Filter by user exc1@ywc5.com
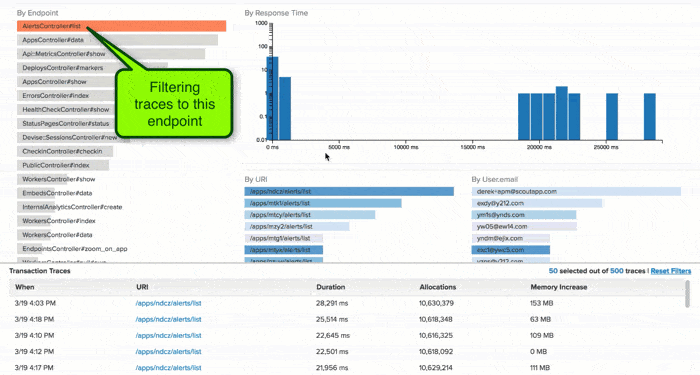The width and height of the screenshot is (700, 375). pyautogui.click(x=511, y=250)
